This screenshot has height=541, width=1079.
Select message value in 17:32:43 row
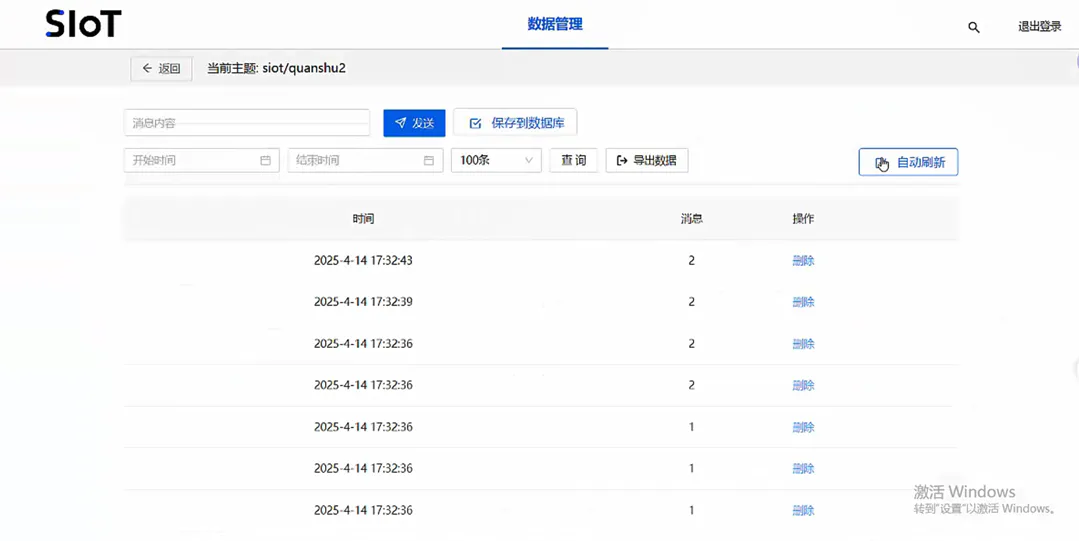(692, 261)
